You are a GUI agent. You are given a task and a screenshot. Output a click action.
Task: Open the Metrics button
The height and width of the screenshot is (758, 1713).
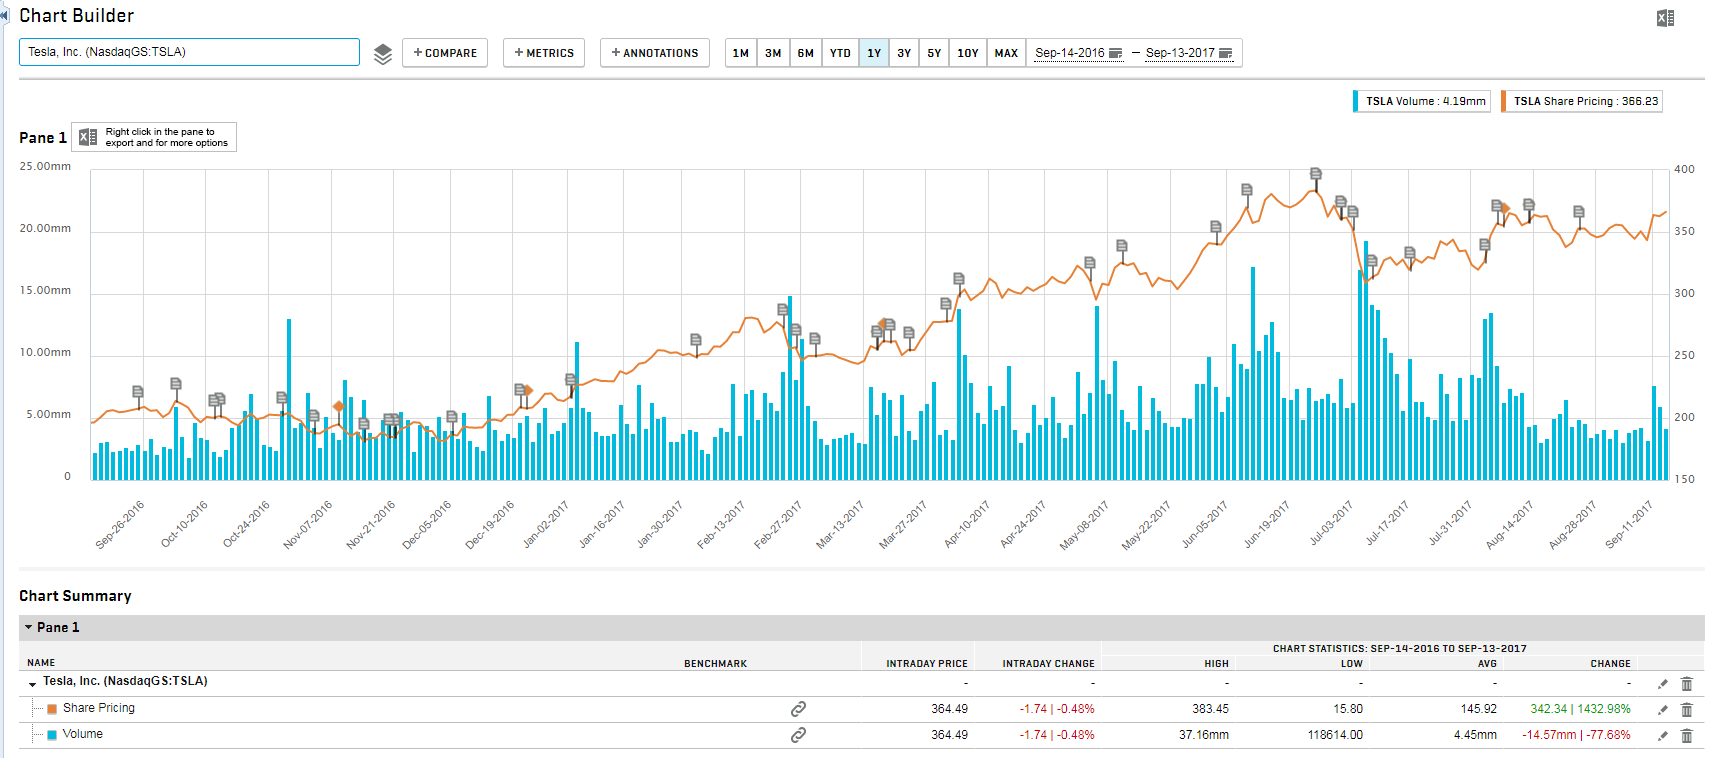coord(544,53)
